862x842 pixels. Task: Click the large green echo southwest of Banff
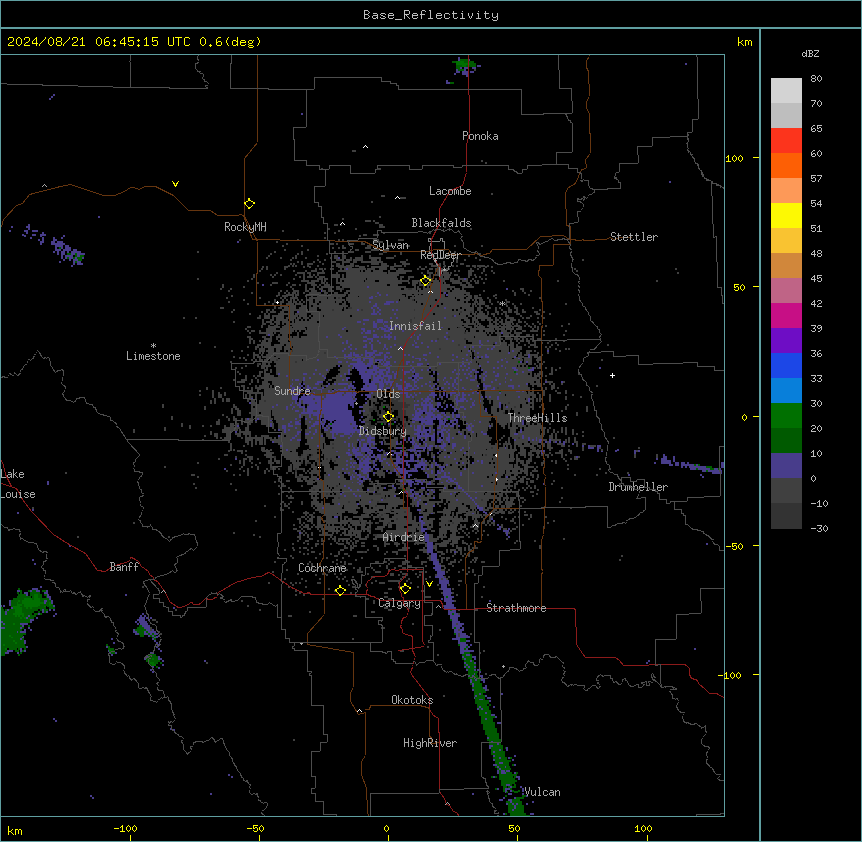pyautogui.click(x=22, y=621)
